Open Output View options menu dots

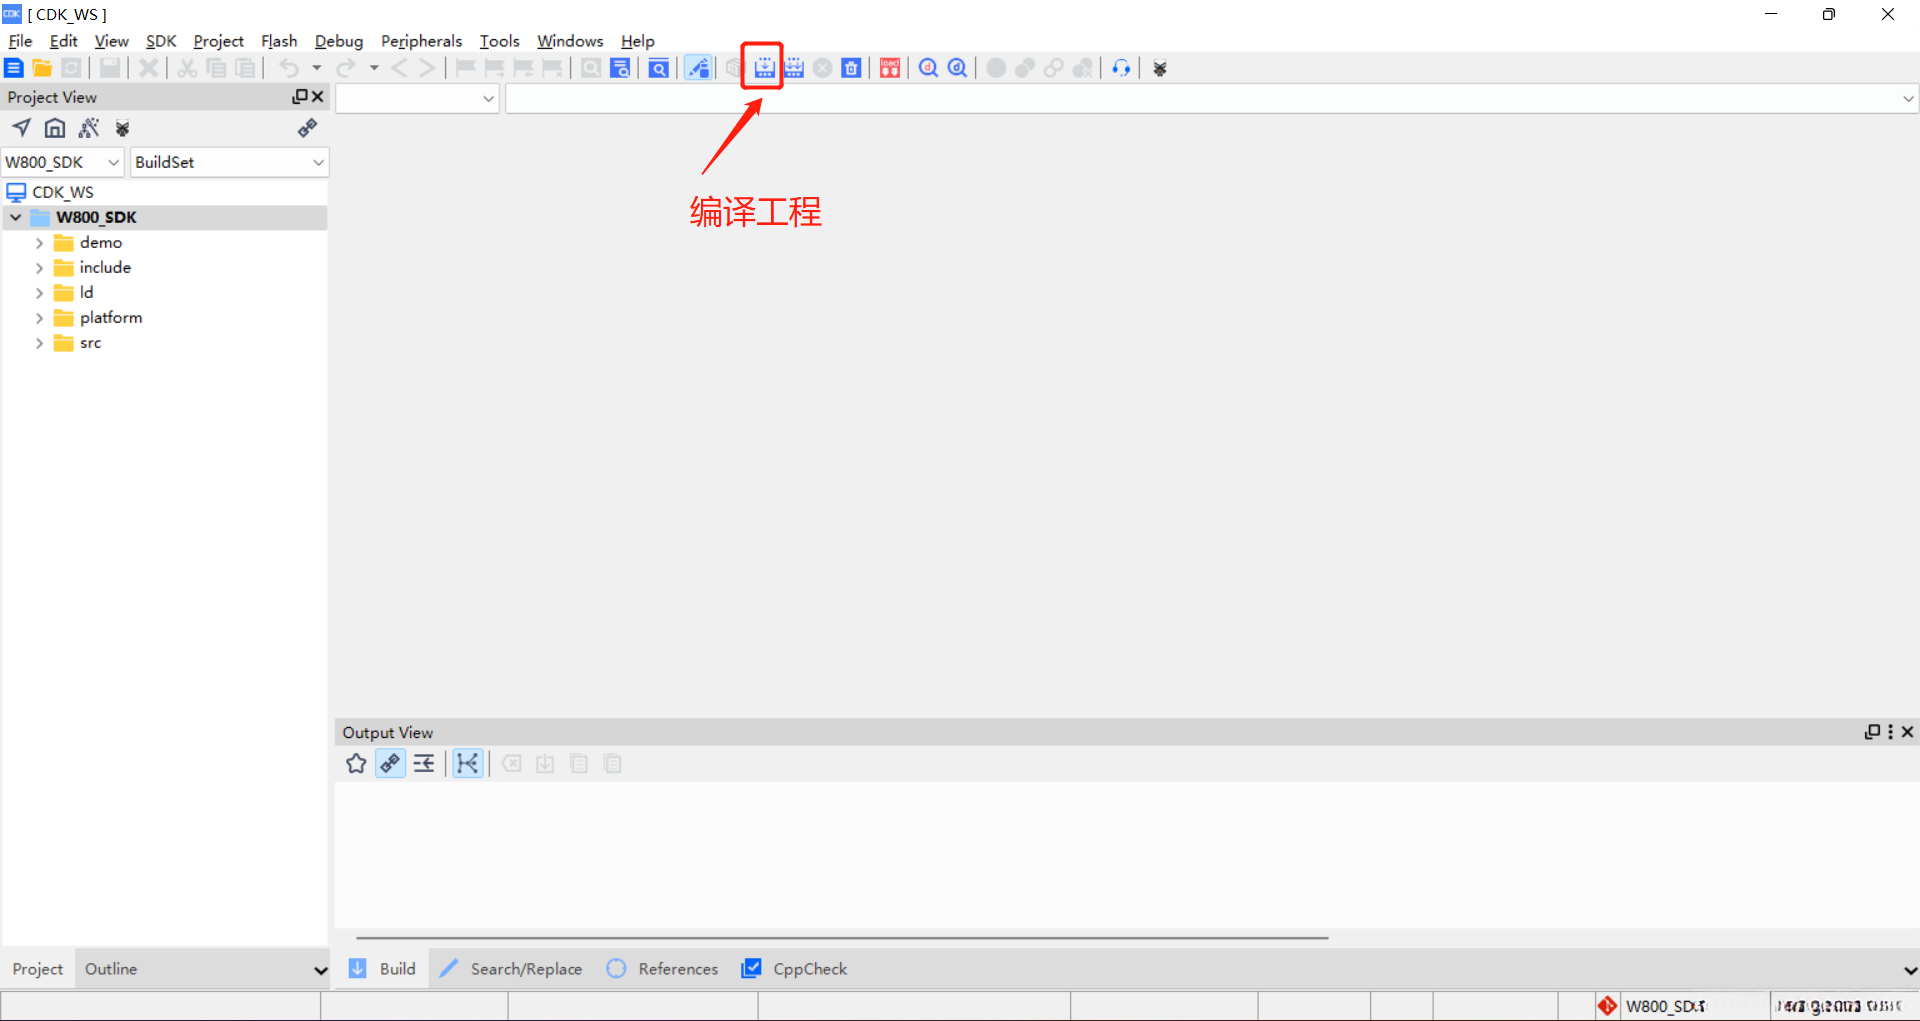[1890, 732]
